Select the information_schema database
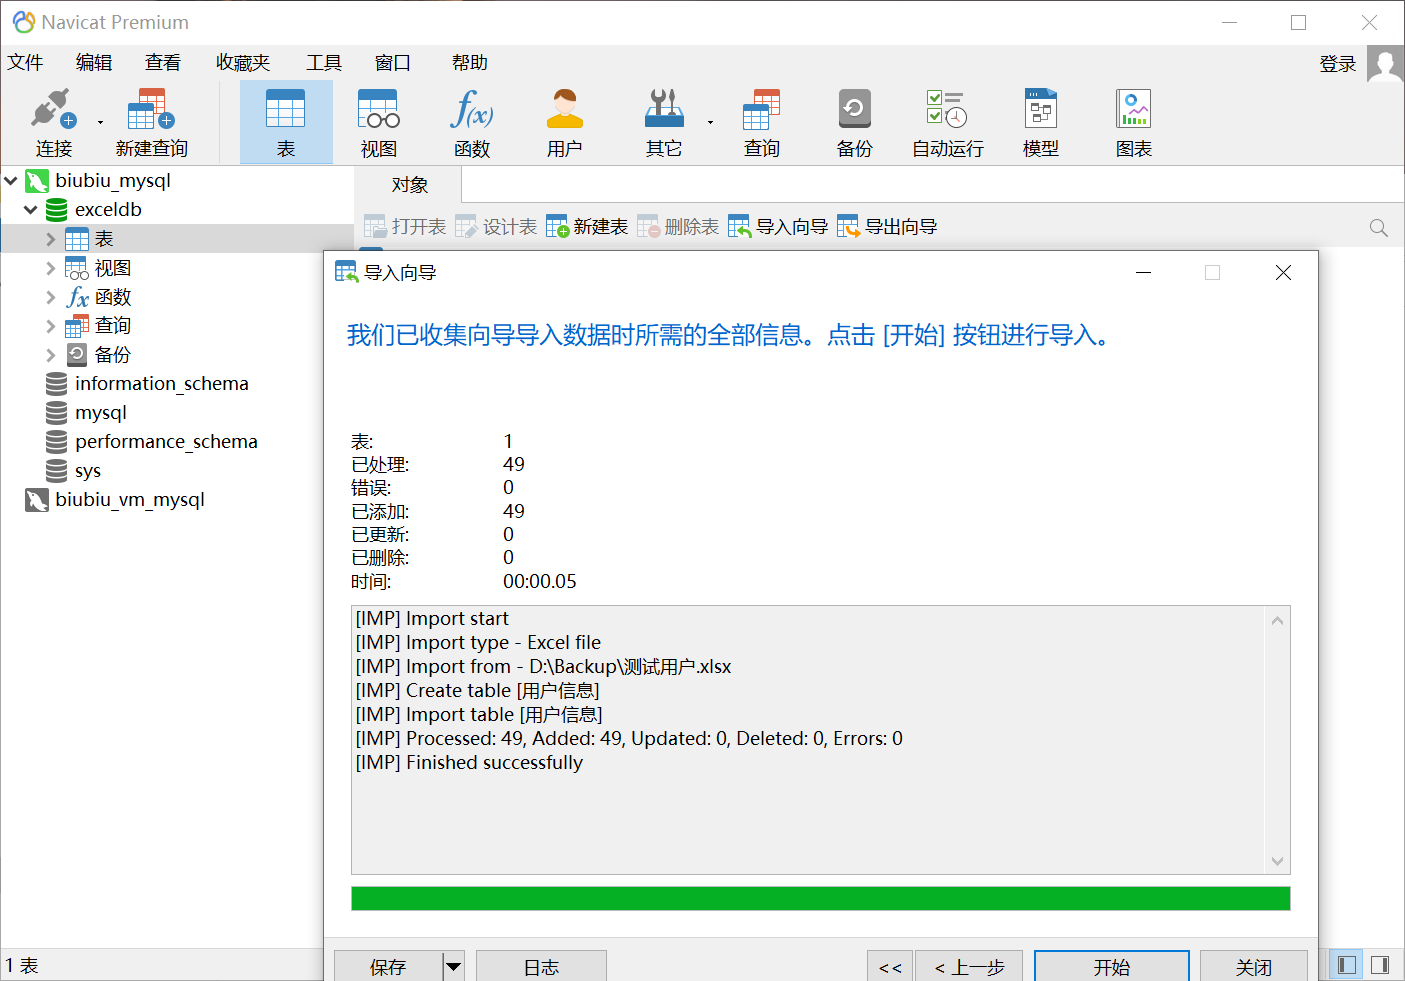Screen dimensions: 1405x981 pos(161,384)
